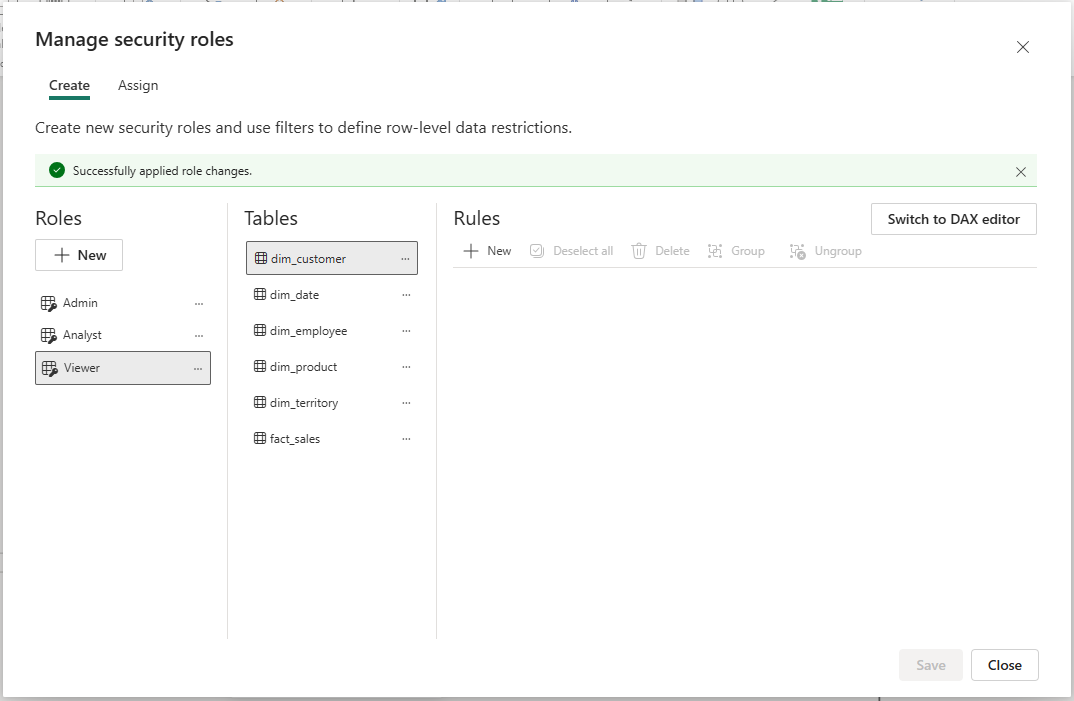
Task: Open more options for dim_territory table
Action: click(406, 403)
